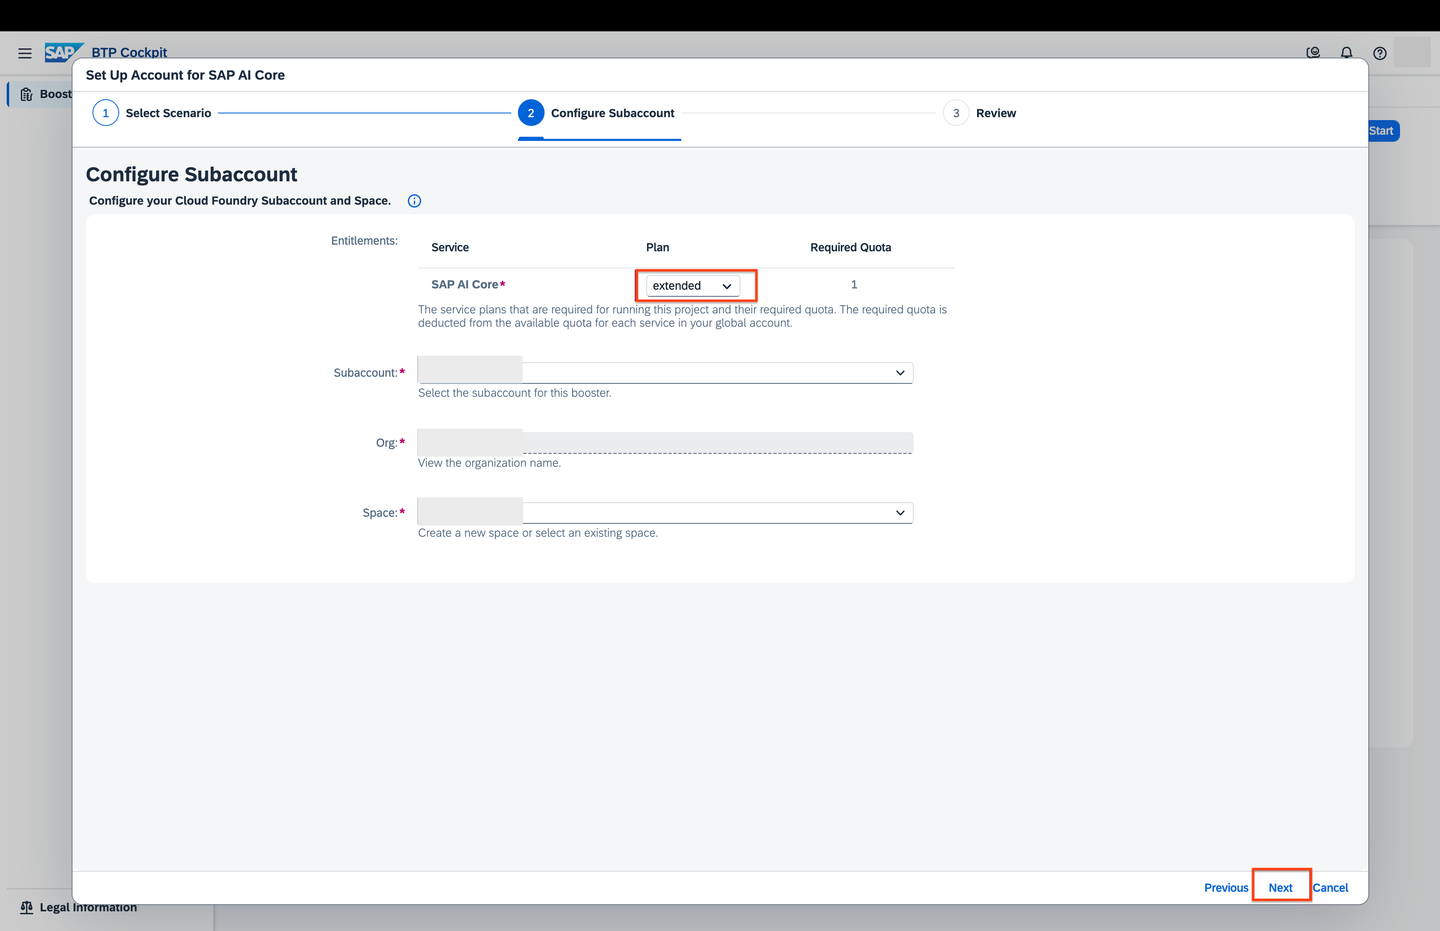Cancel the setup wizard

click(x=1330, y=887)
